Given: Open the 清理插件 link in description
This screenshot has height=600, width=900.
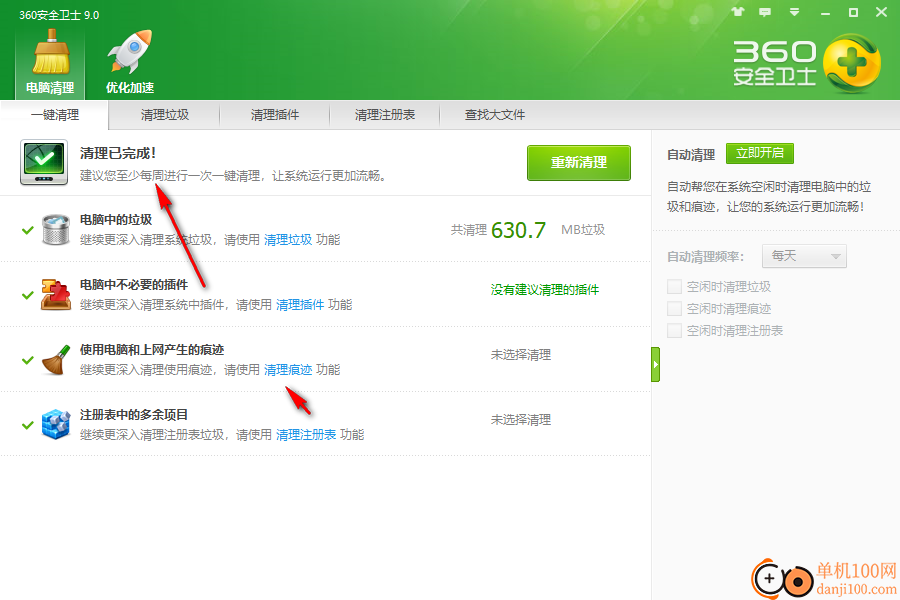Looking at the screenshot, I should [x=300, y=304].
